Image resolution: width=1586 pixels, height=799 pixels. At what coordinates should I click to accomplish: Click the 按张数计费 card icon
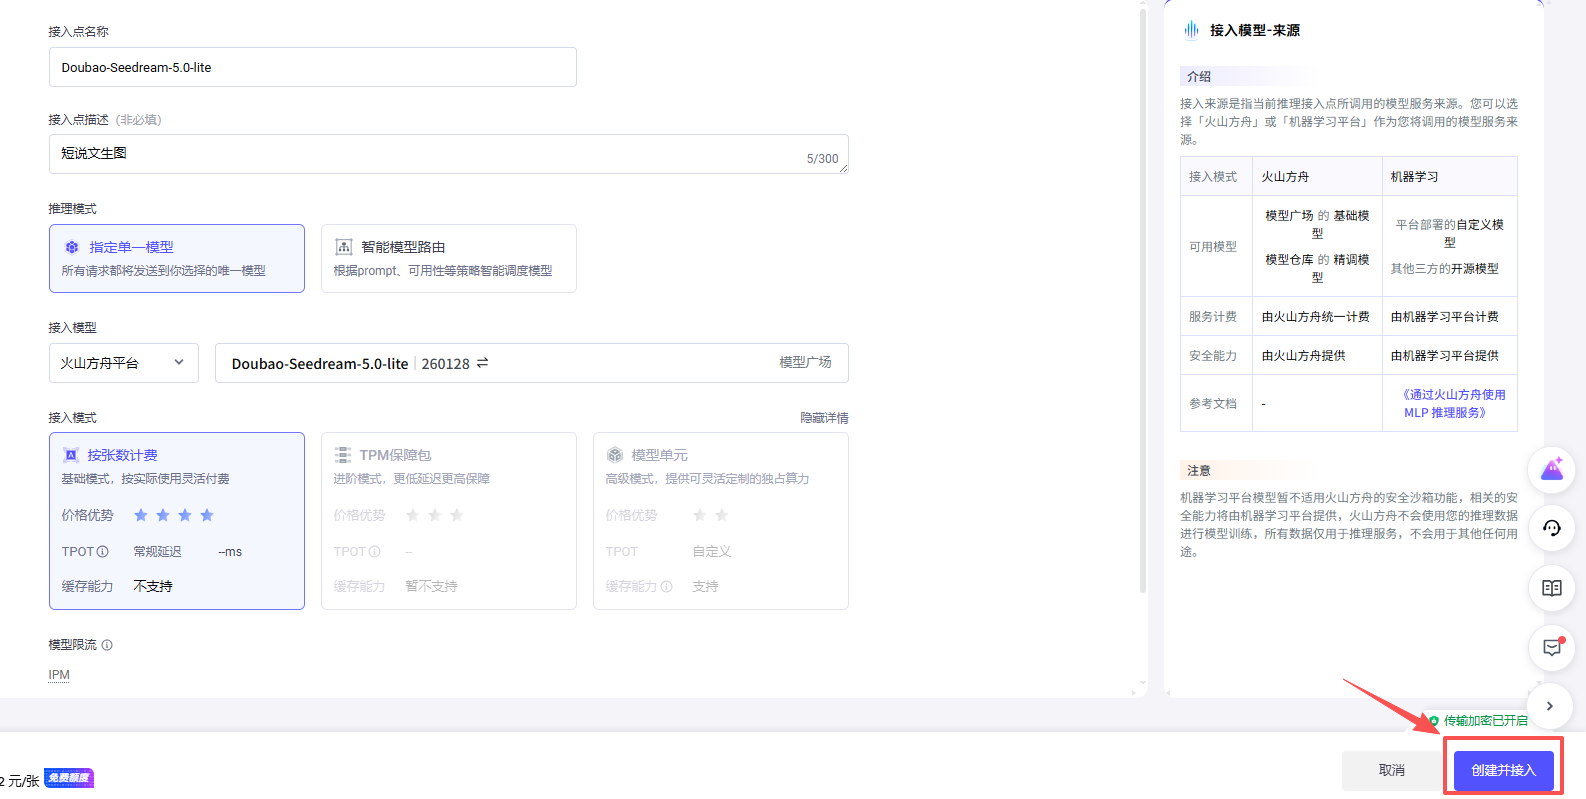pyautogui.click(x=71, y=455)
